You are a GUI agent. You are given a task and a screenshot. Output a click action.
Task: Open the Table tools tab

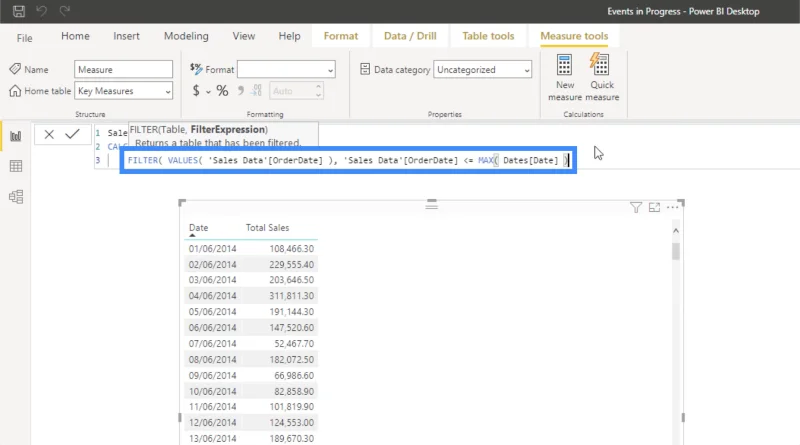coord(488,36)
